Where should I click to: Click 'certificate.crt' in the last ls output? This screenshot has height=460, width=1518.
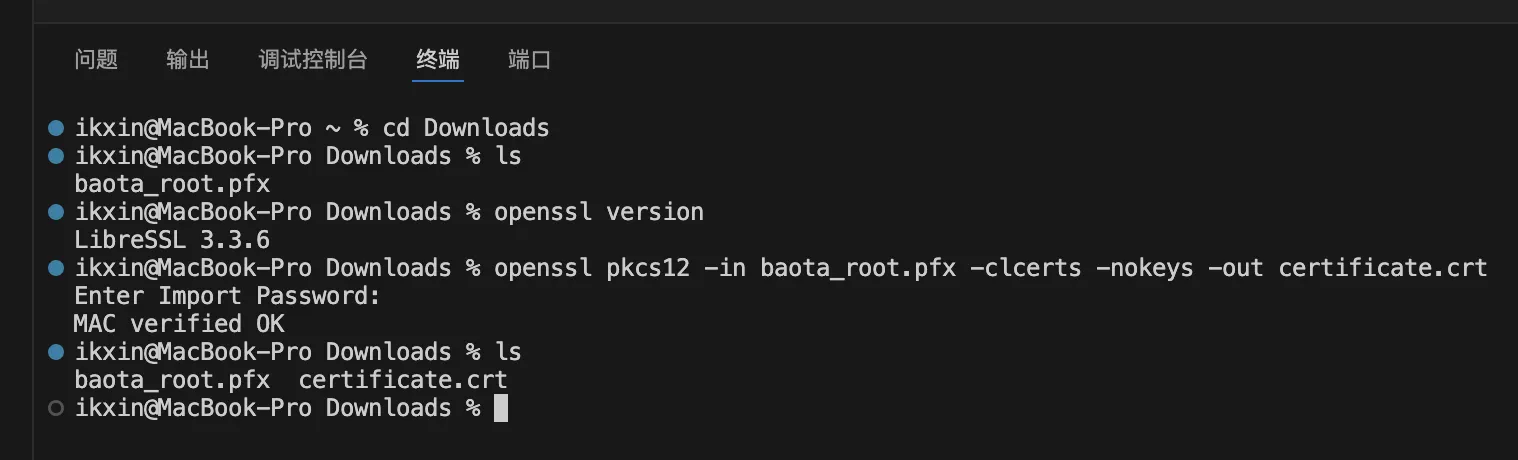pyautogui.click(x=403, y=380)
